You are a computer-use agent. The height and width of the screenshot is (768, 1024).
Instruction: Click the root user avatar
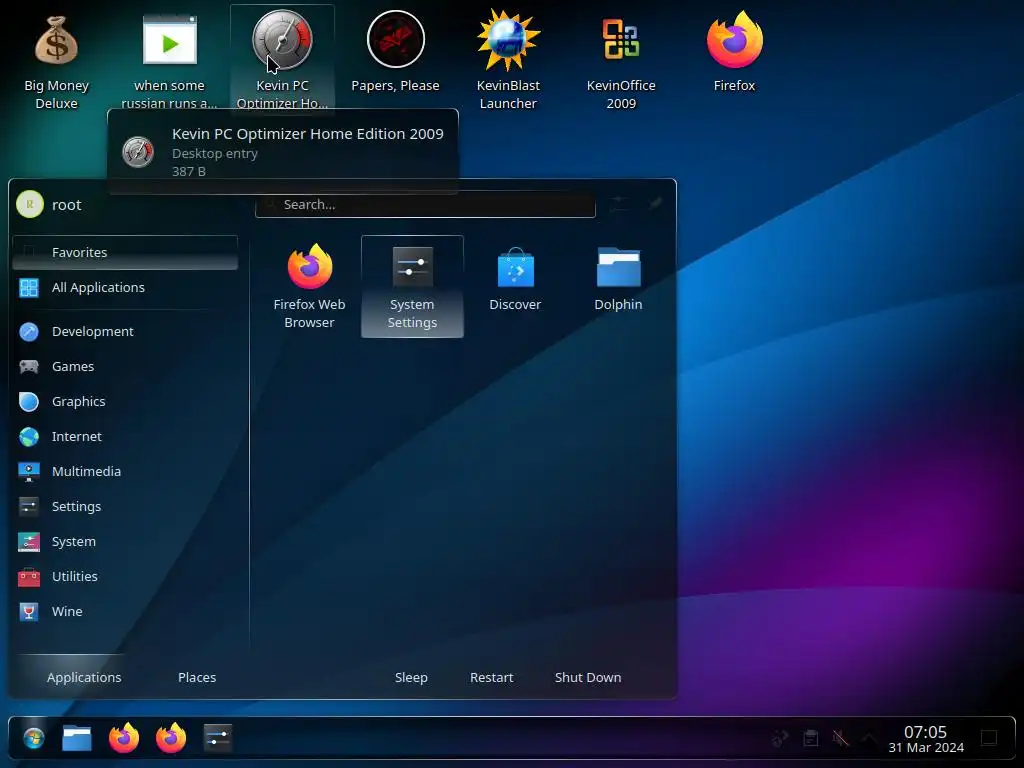coord(29,204)
